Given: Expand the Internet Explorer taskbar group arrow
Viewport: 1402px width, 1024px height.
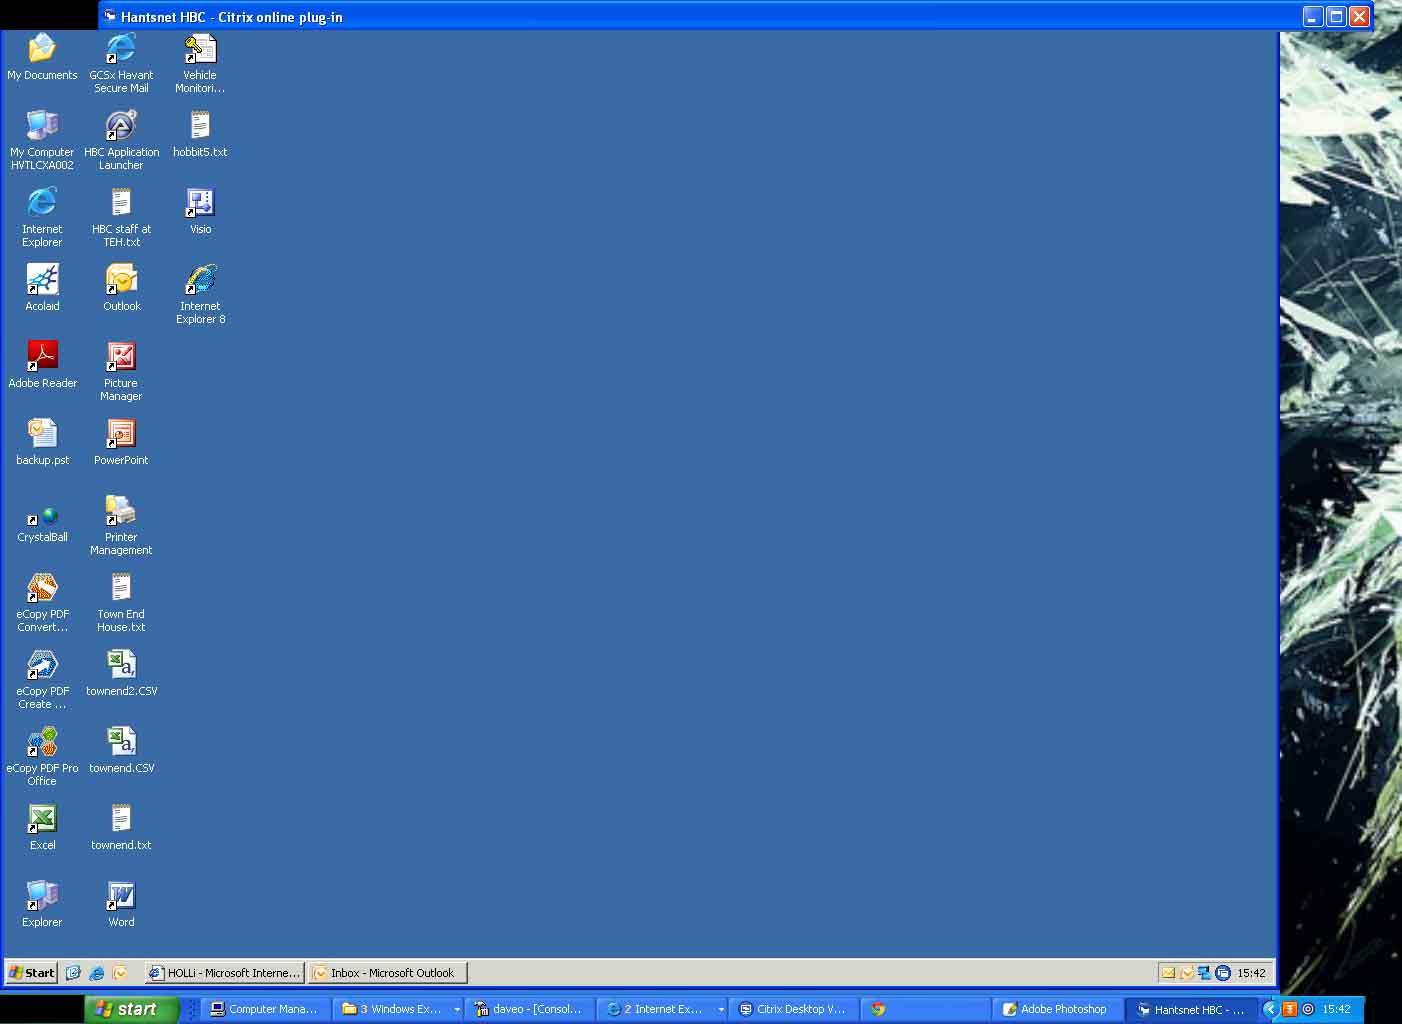Looking at the screenshot, I should coord(721,1010).
